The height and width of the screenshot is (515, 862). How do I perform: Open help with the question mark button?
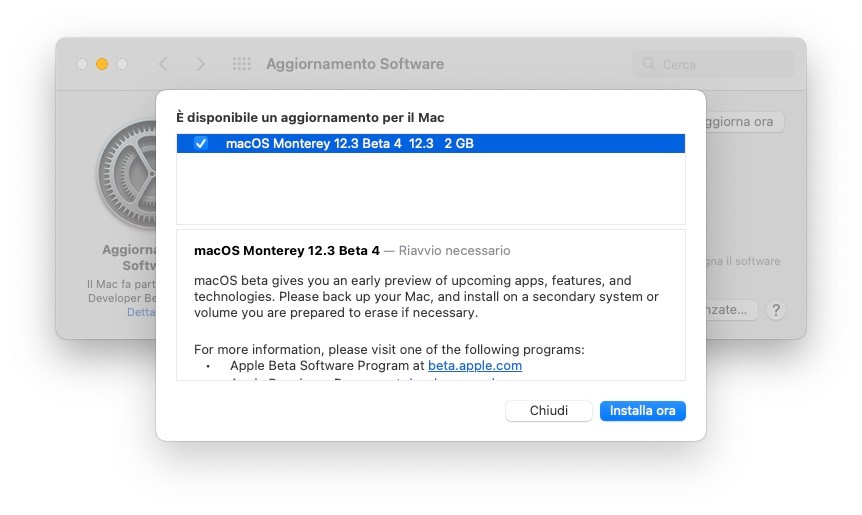tap(775, 310)
